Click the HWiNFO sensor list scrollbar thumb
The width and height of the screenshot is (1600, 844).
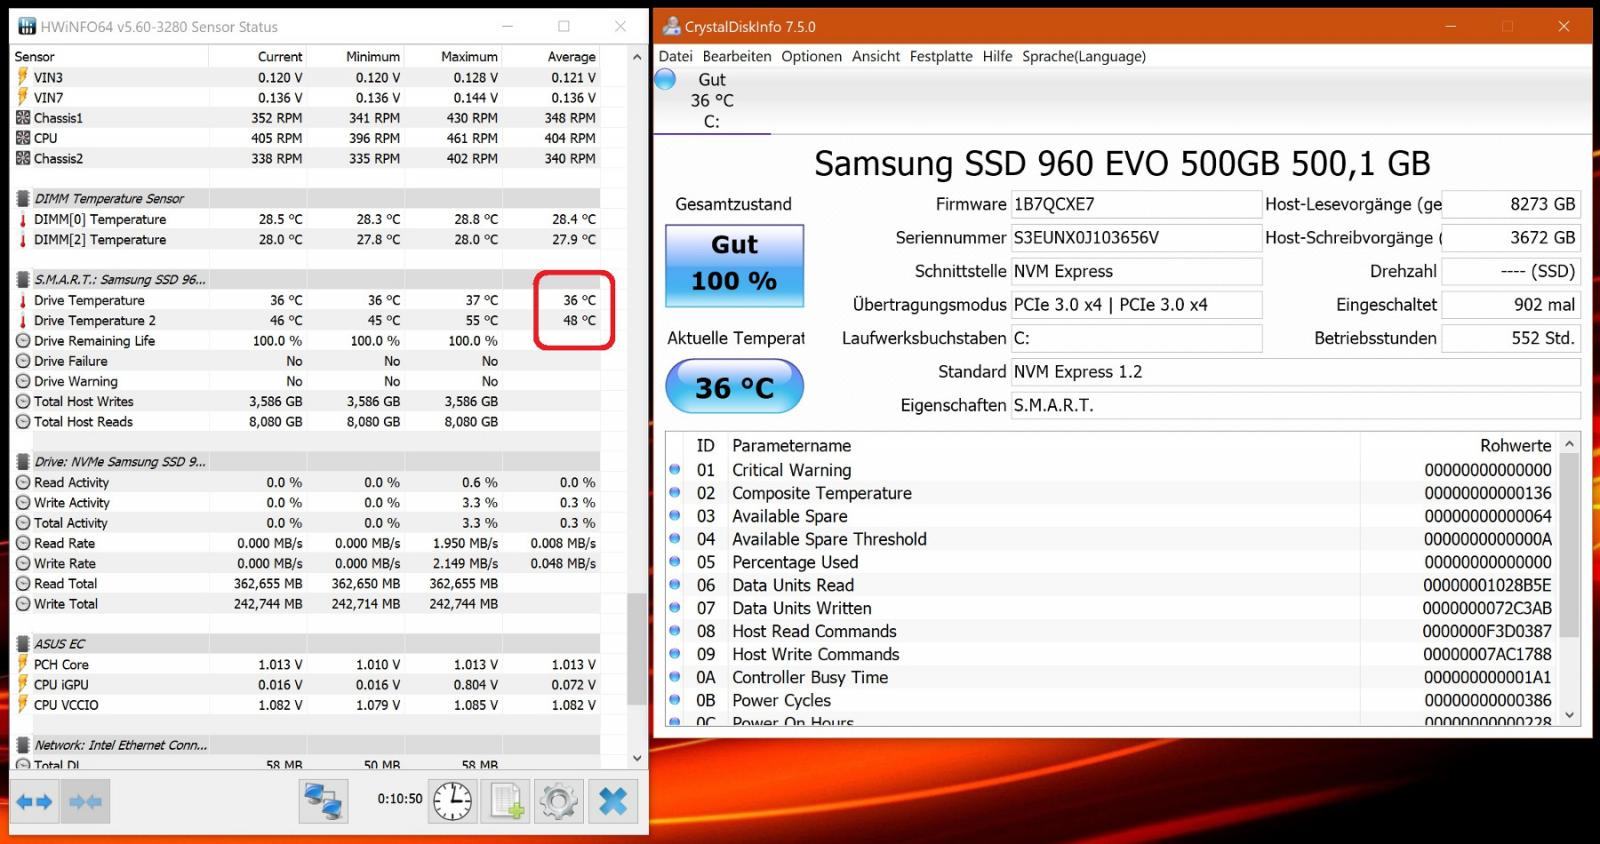(637, 649)
